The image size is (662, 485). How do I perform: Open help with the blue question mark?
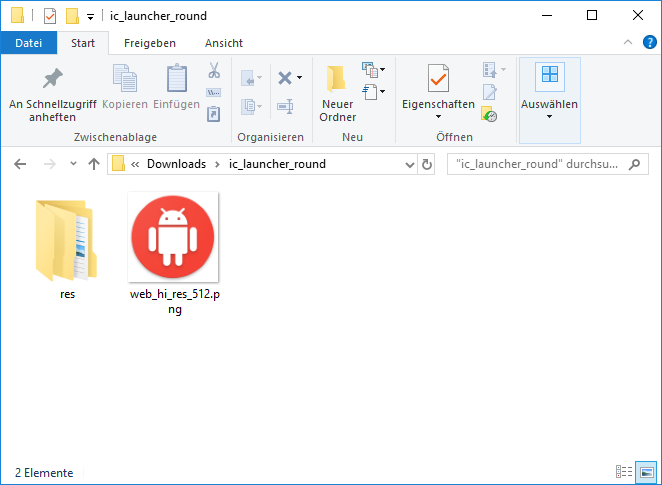[647, 43]
